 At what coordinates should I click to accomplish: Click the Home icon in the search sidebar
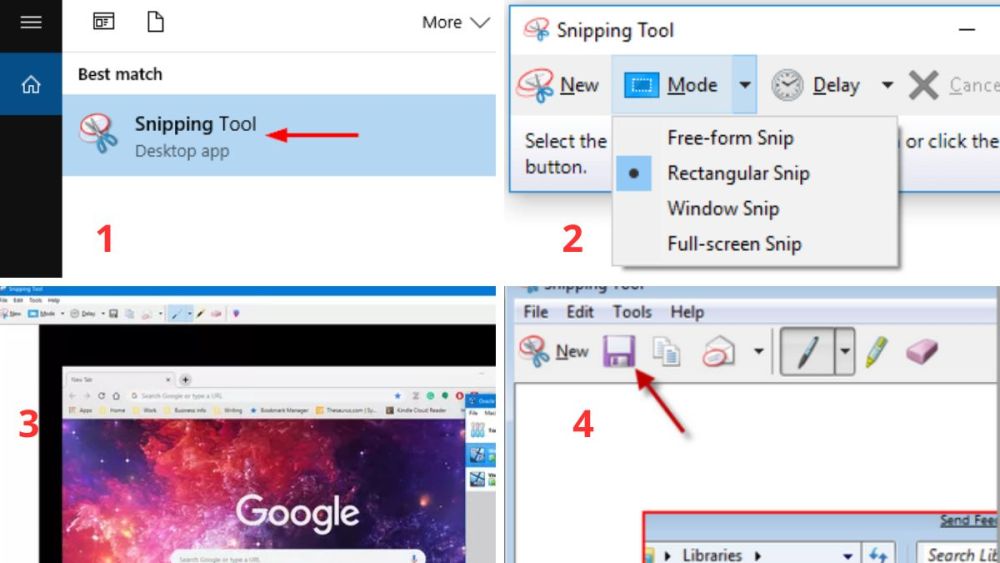click(31, 84)
